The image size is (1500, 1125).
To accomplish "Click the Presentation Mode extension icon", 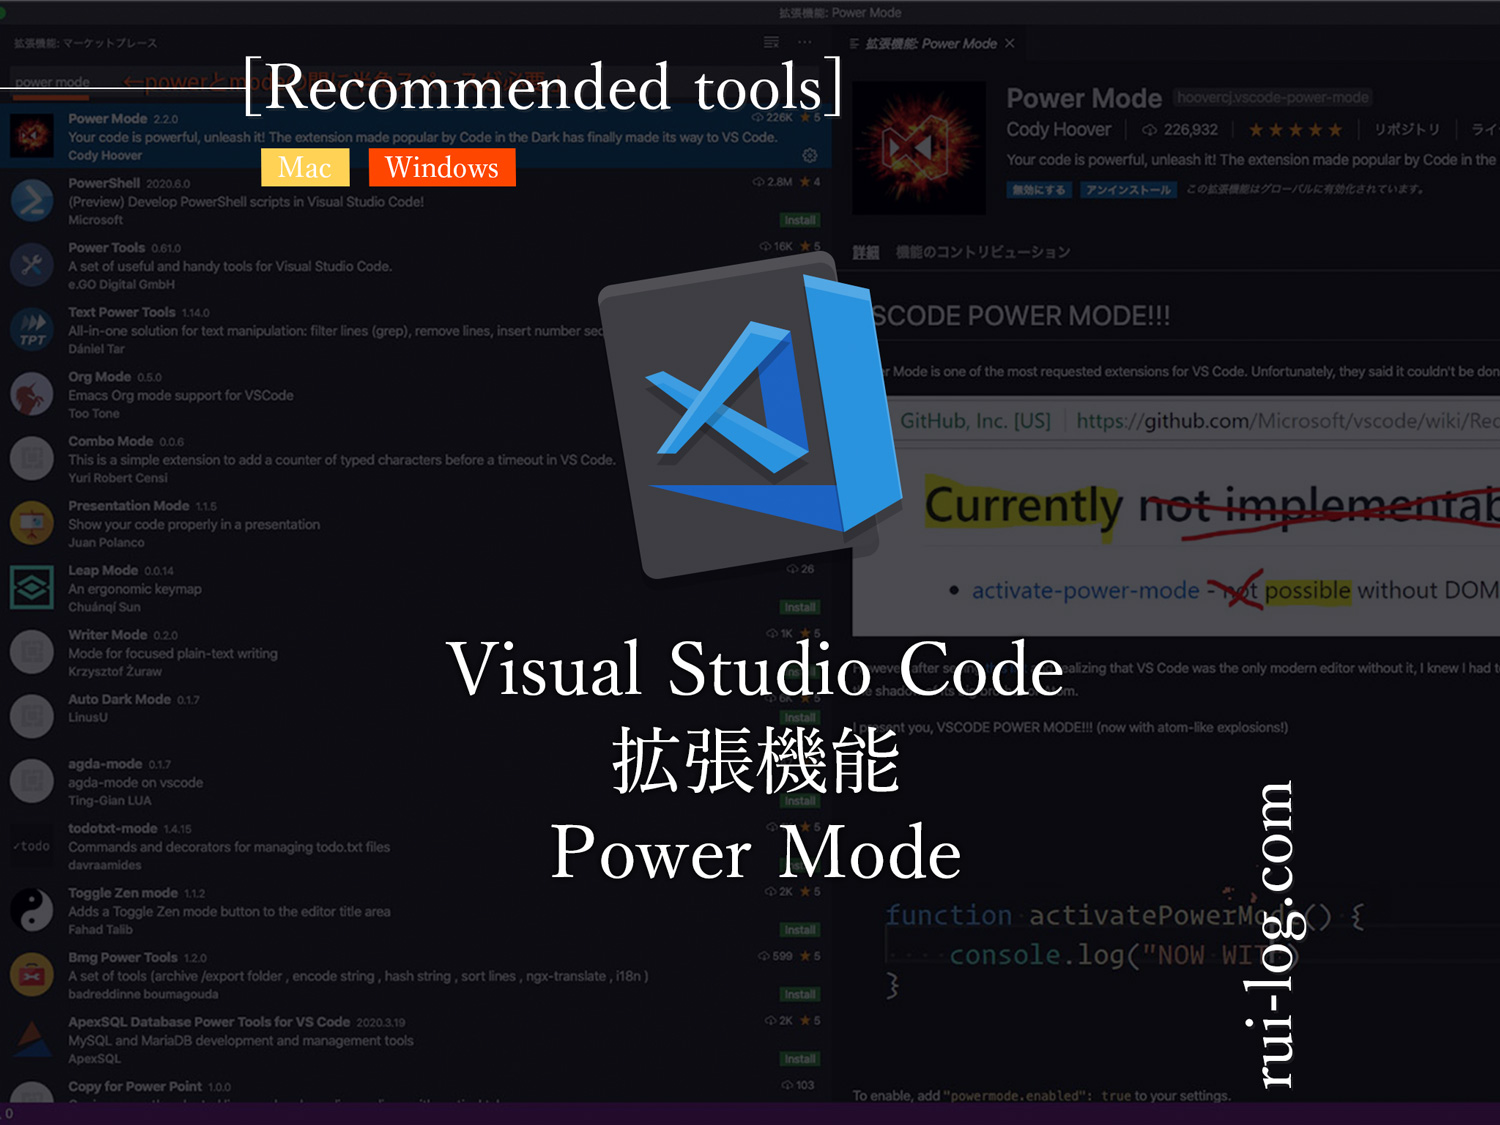I will pyautogui.click(x=32, y=522).
